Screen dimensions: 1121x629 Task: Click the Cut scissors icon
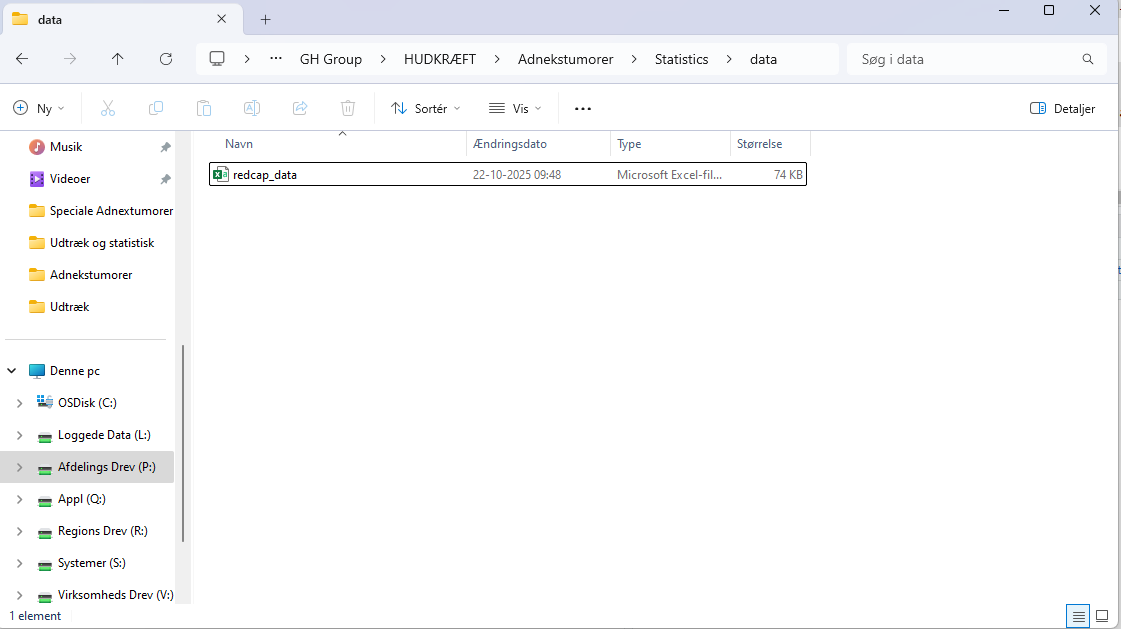point(108,108)
